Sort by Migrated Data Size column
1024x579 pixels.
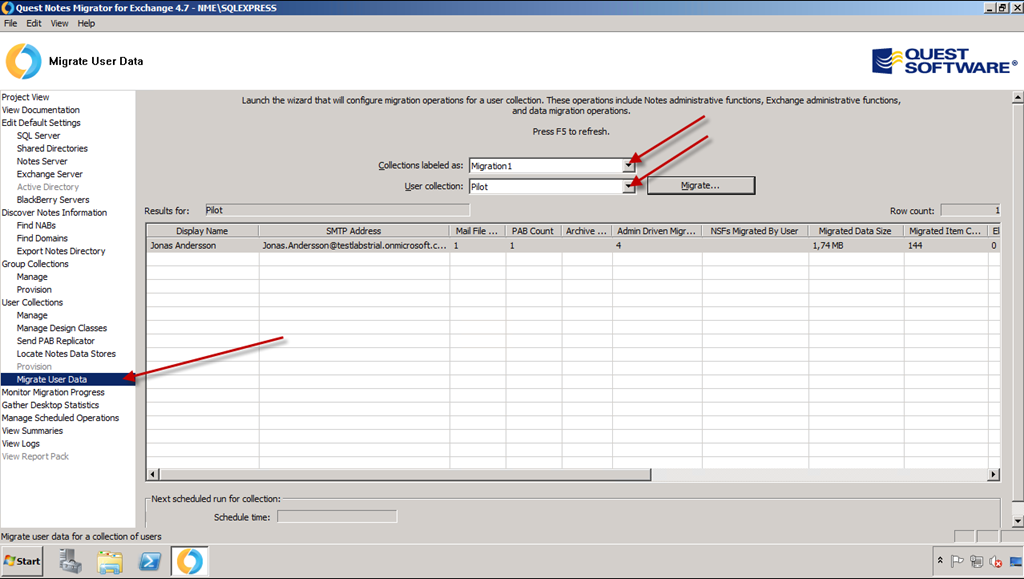pyautogui.click(x=856, y=231)
